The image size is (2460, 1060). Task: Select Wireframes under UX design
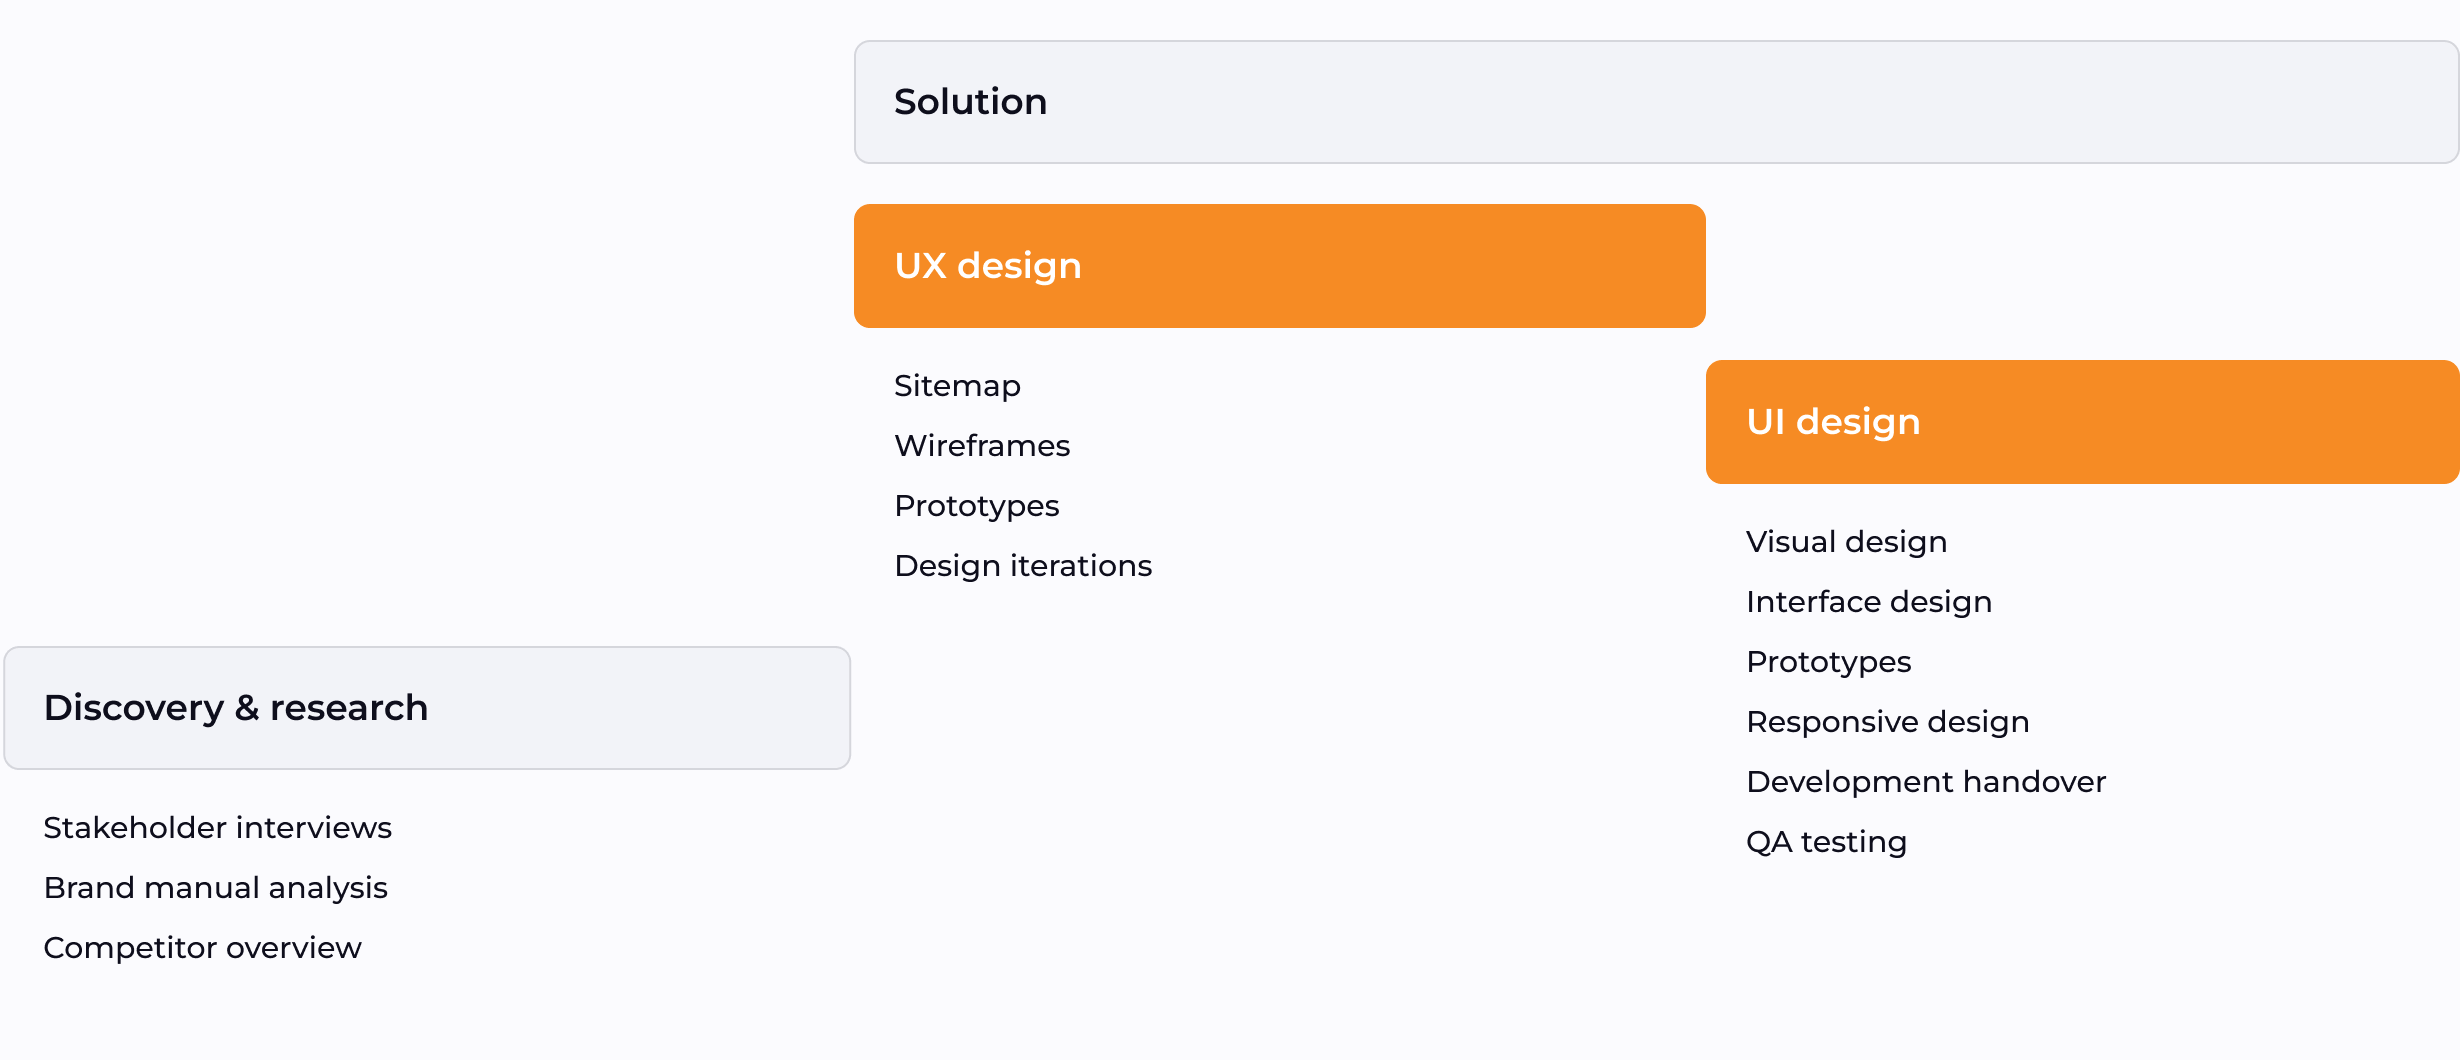coord(982,446)
